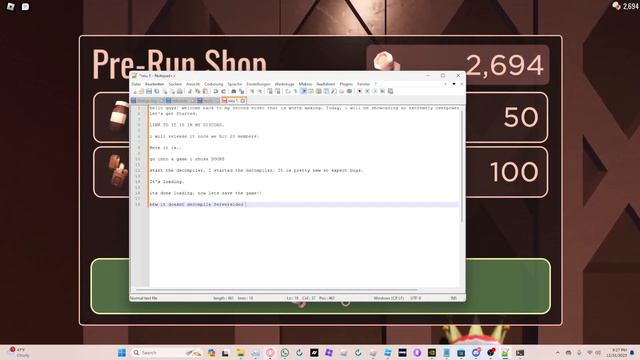Click the Stop Recording macro icon
640x360 pixels.
point(367,91)
